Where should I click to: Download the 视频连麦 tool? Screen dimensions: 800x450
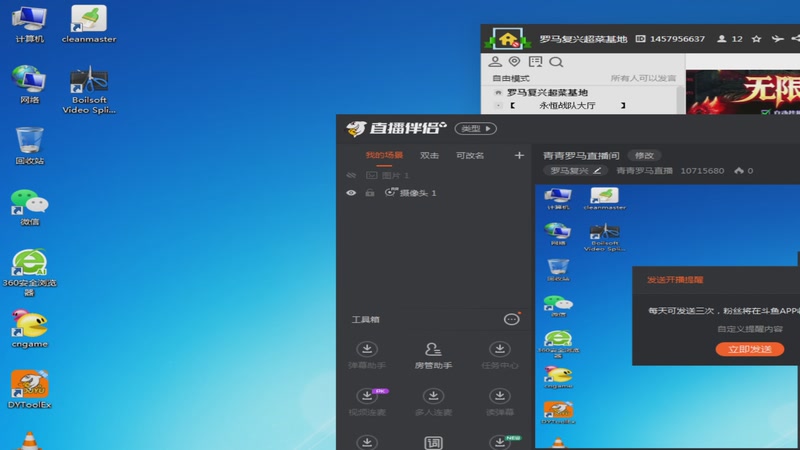[367, 402]
